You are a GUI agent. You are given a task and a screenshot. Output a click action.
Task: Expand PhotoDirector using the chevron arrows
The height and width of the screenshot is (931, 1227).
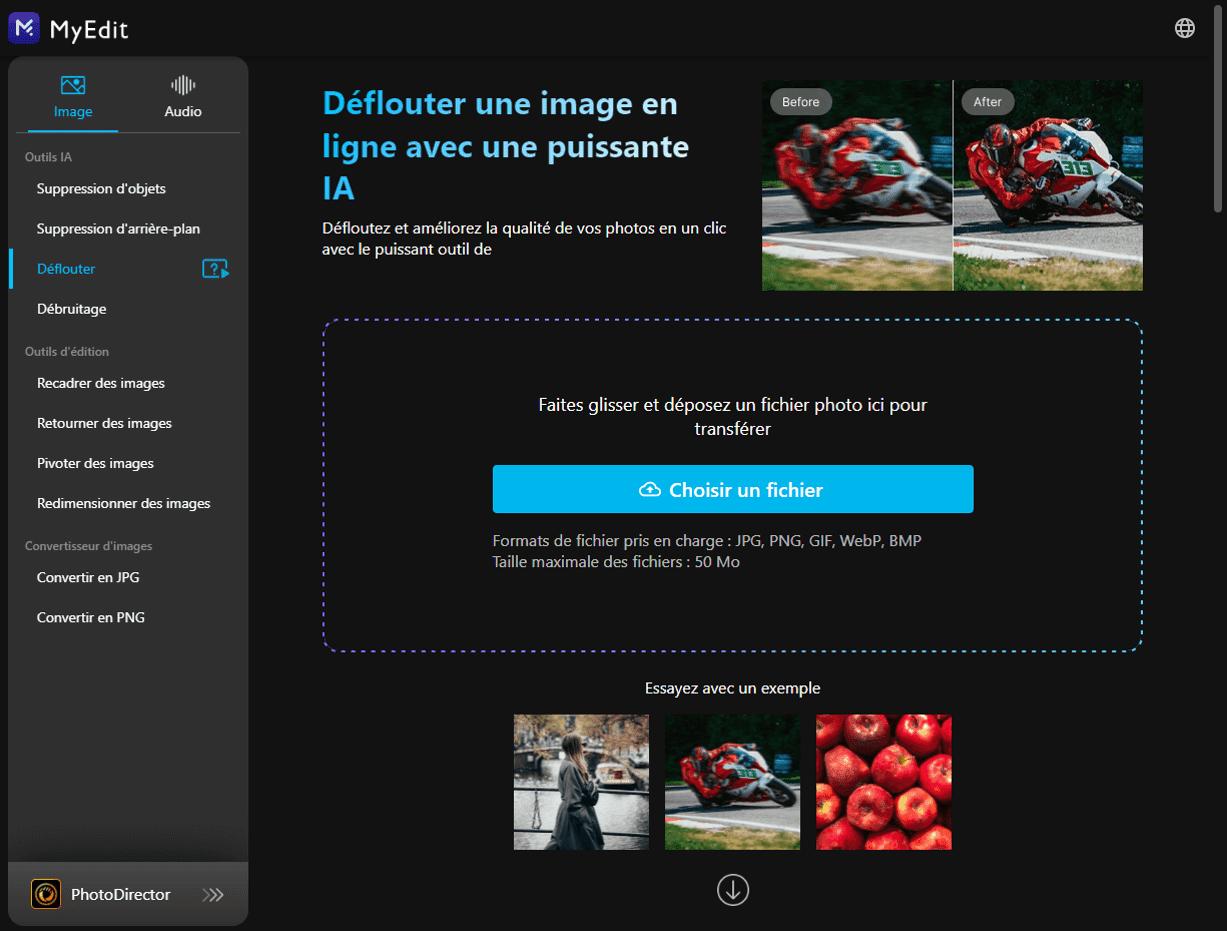pyautogui.click(x=213, y=895)
